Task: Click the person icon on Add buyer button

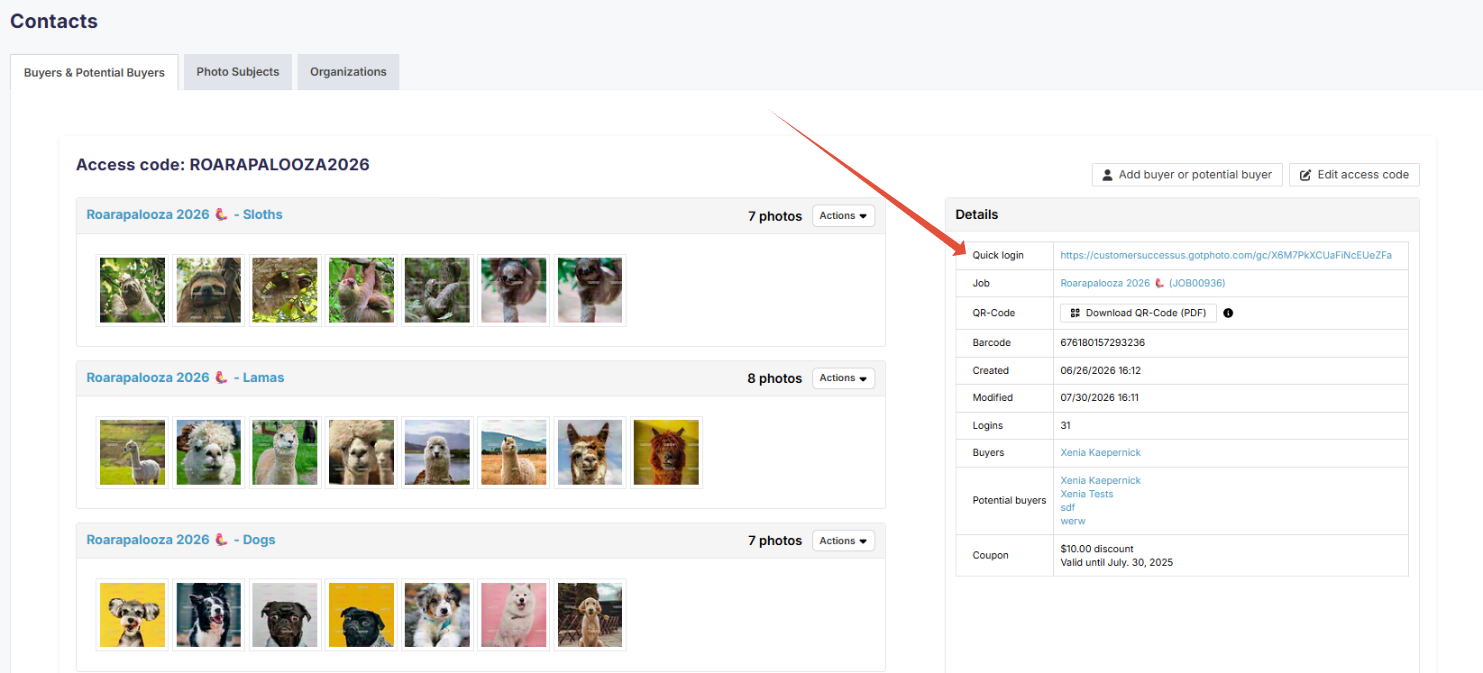Action: (1107, 175)
